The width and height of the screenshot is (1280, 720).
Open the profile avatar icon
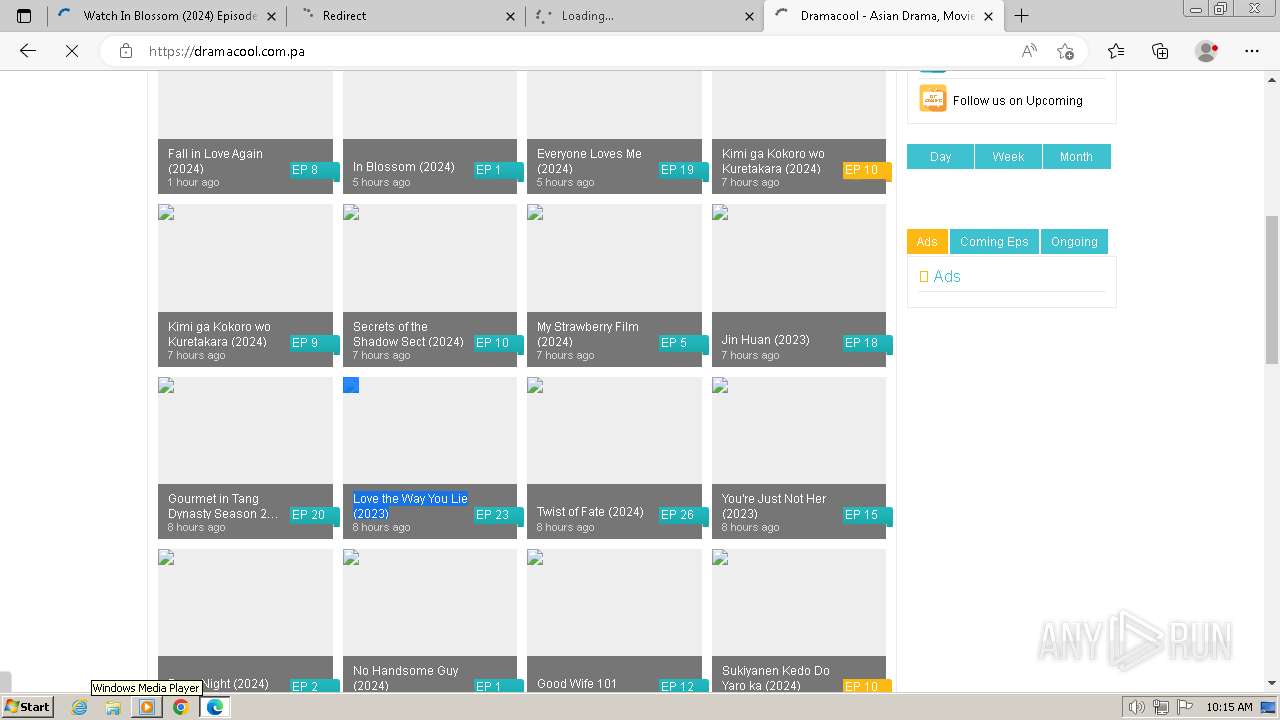pos(1207,51)
